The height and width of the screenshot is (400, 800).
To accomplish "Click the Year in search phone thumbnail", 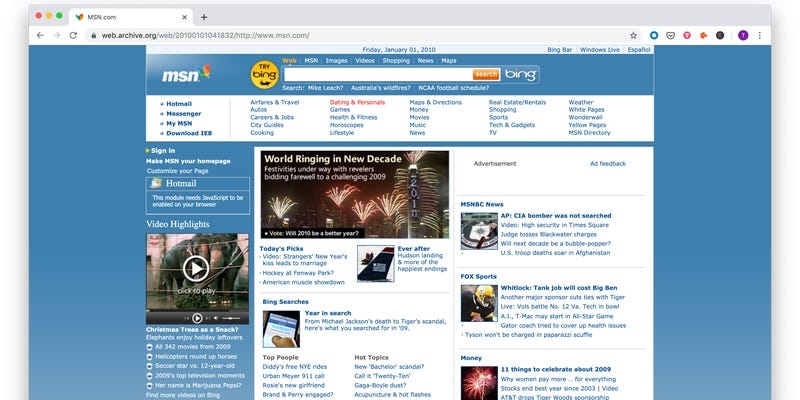I will [281, 329].
